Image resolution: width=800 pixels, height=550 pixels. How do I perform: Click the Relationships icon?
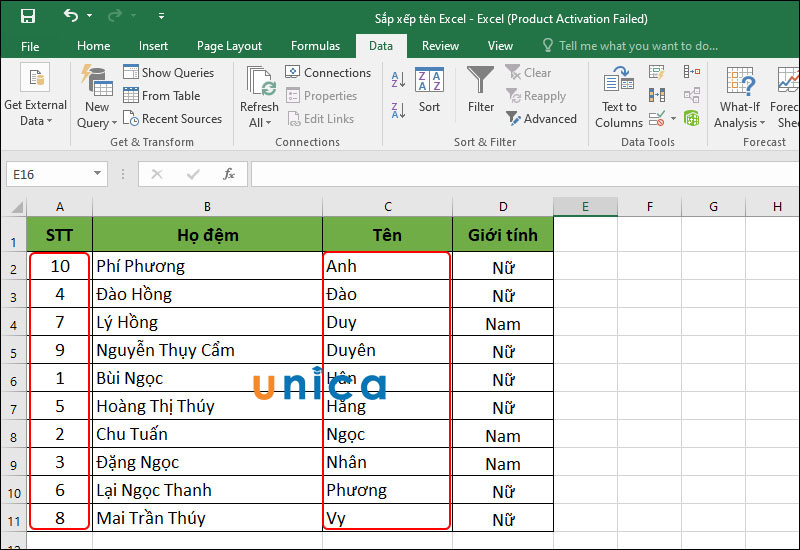(692, 95)
